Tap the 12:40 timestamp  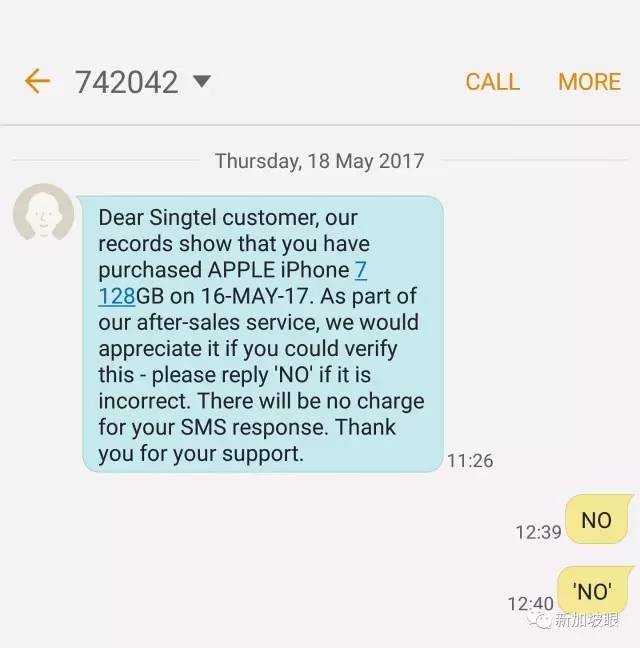(x=531, y=604)
